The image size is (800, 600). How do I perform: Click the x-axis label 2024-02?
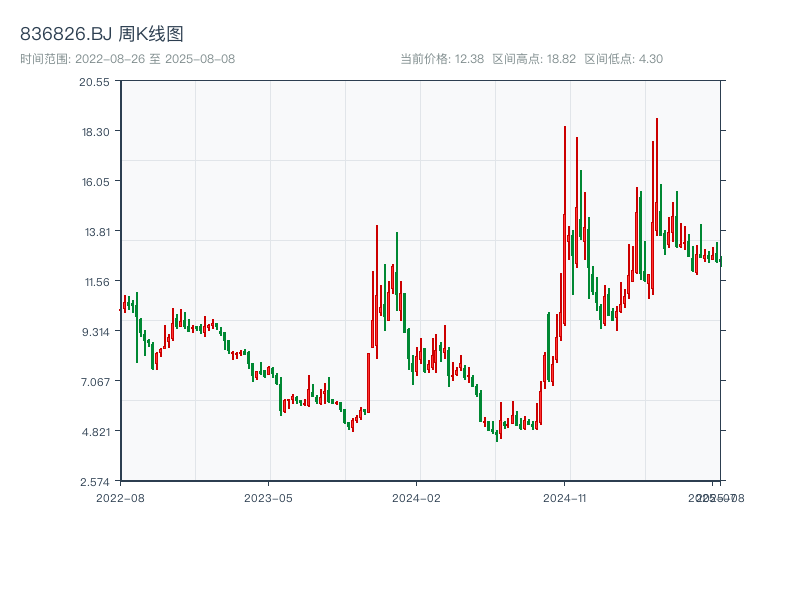(x=416, y=498)
